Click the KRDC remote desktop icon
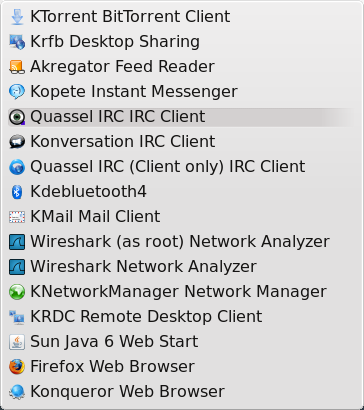364x410 pixels. click(x=17, y=317)
